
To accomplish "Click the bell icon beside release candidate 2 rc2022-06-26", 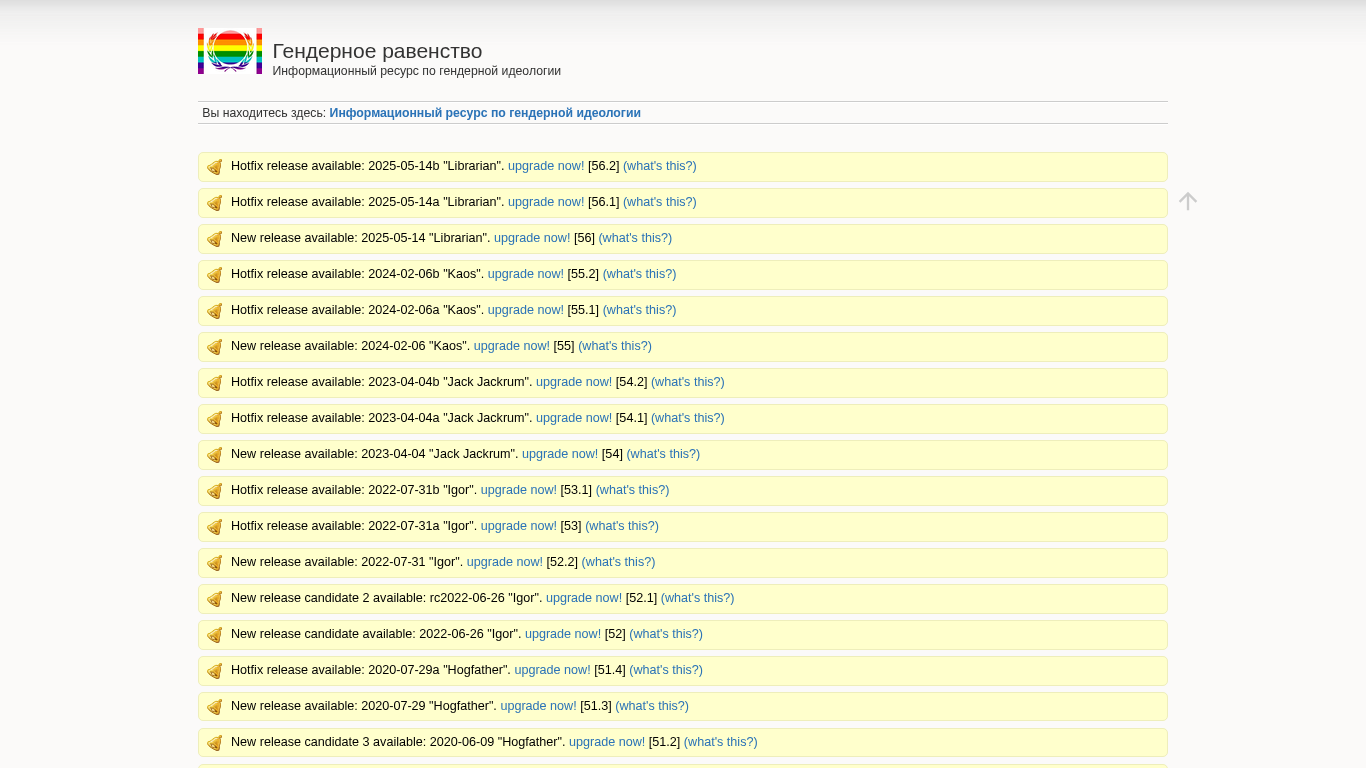I will click(x=215, y=599).
